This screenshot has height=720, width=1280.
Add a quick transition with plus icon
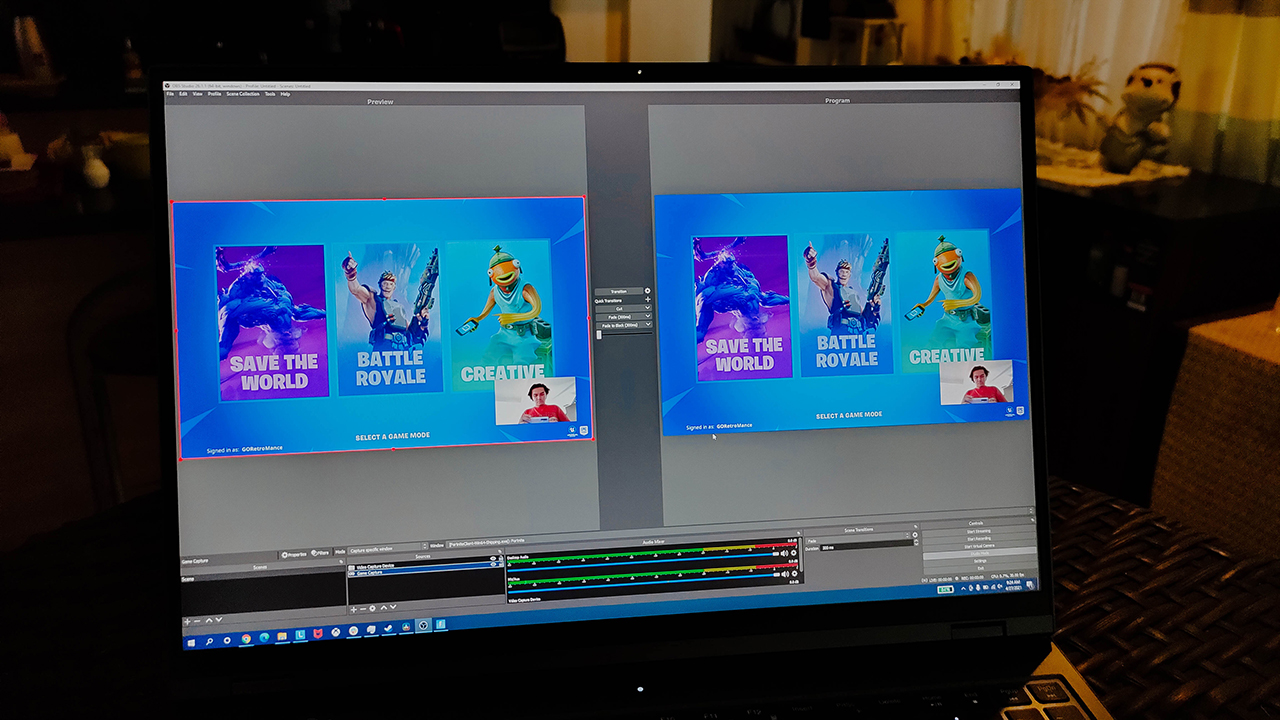click(x=647, y=300)
